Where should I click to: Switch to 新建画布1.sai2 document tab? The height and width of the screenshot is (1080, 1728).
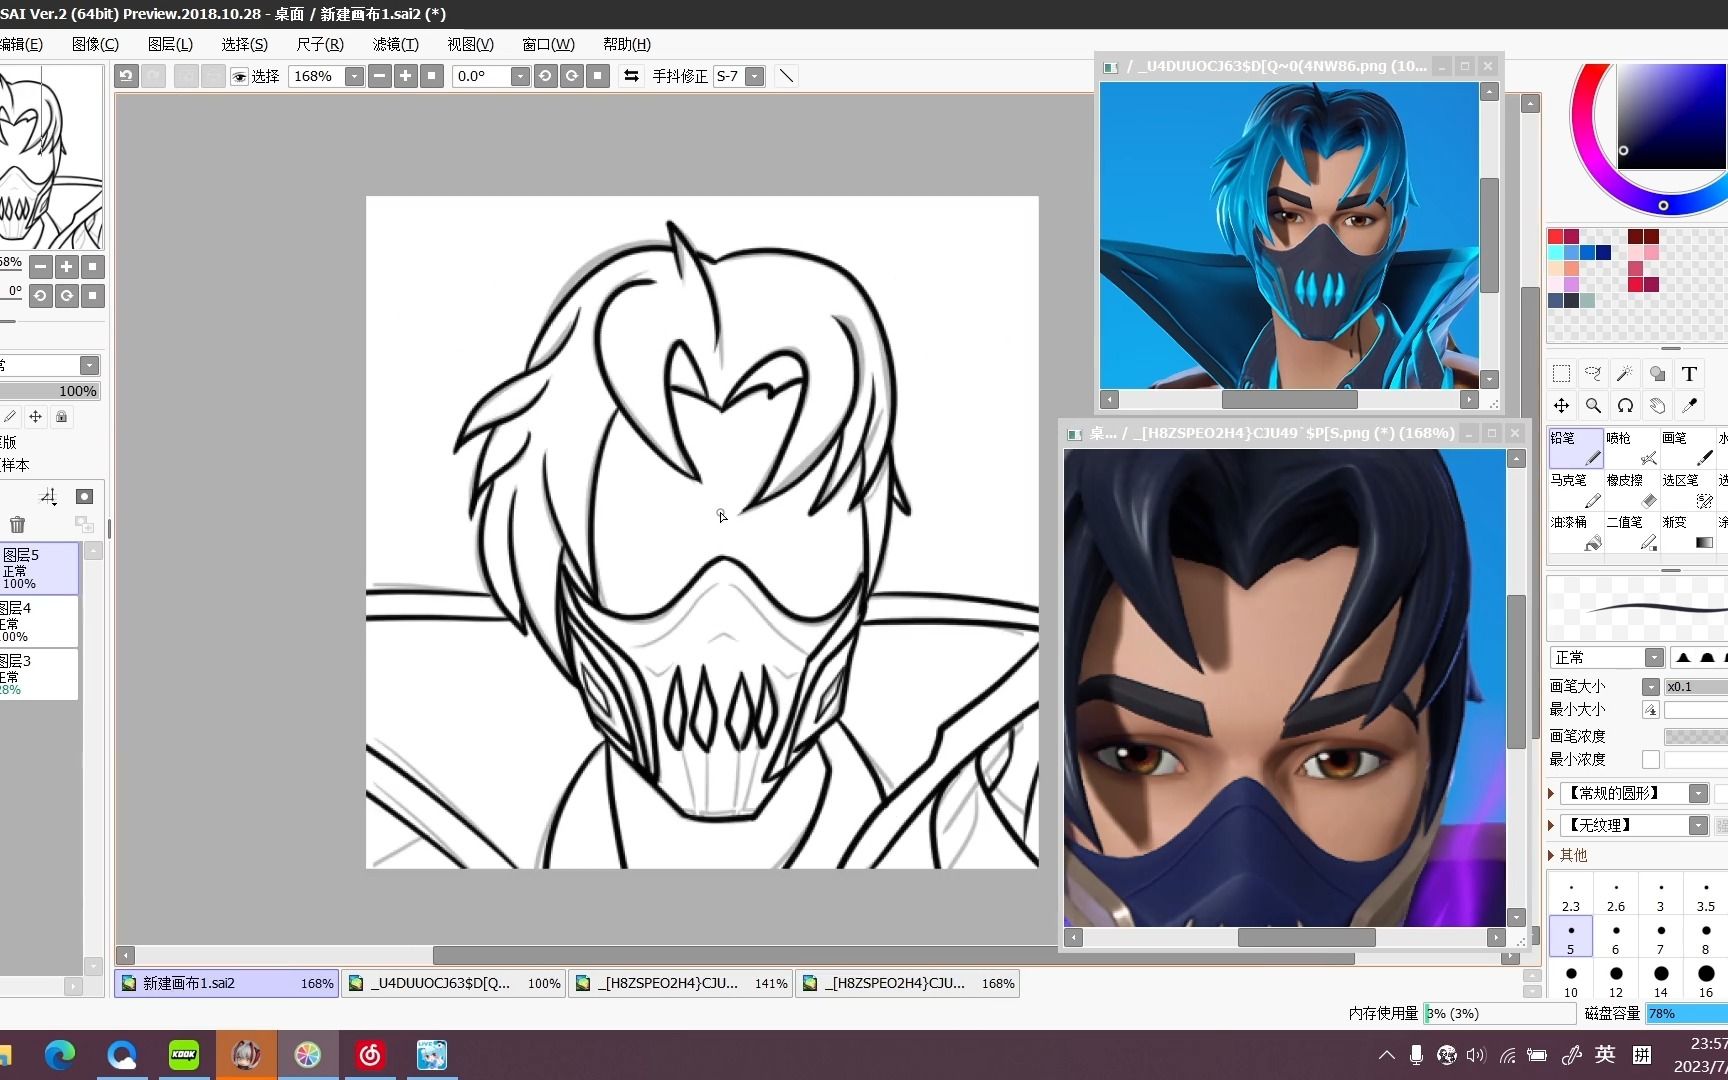click(226, 984)
